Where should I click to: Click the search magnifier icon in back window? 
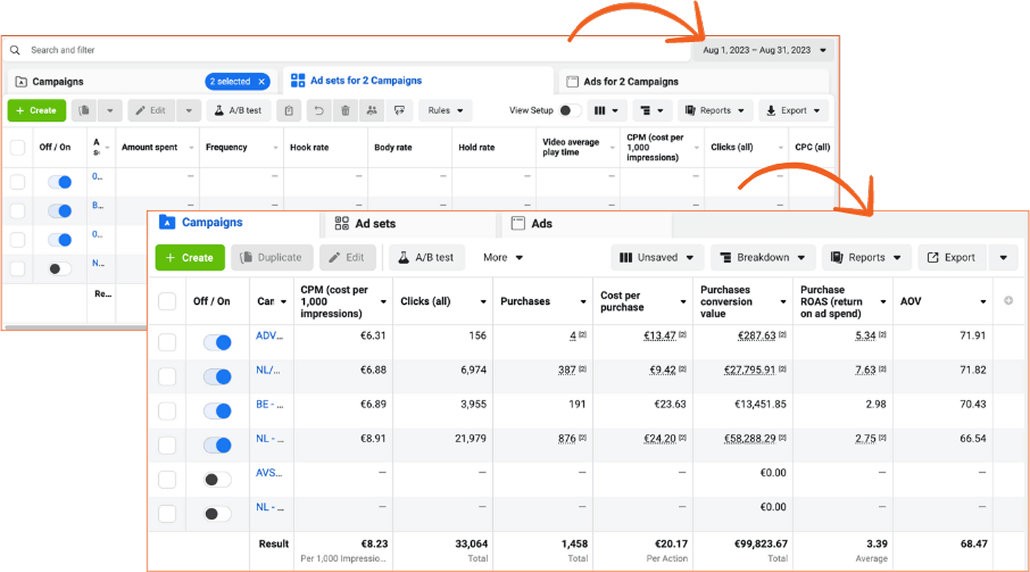[x=15, y=50]
